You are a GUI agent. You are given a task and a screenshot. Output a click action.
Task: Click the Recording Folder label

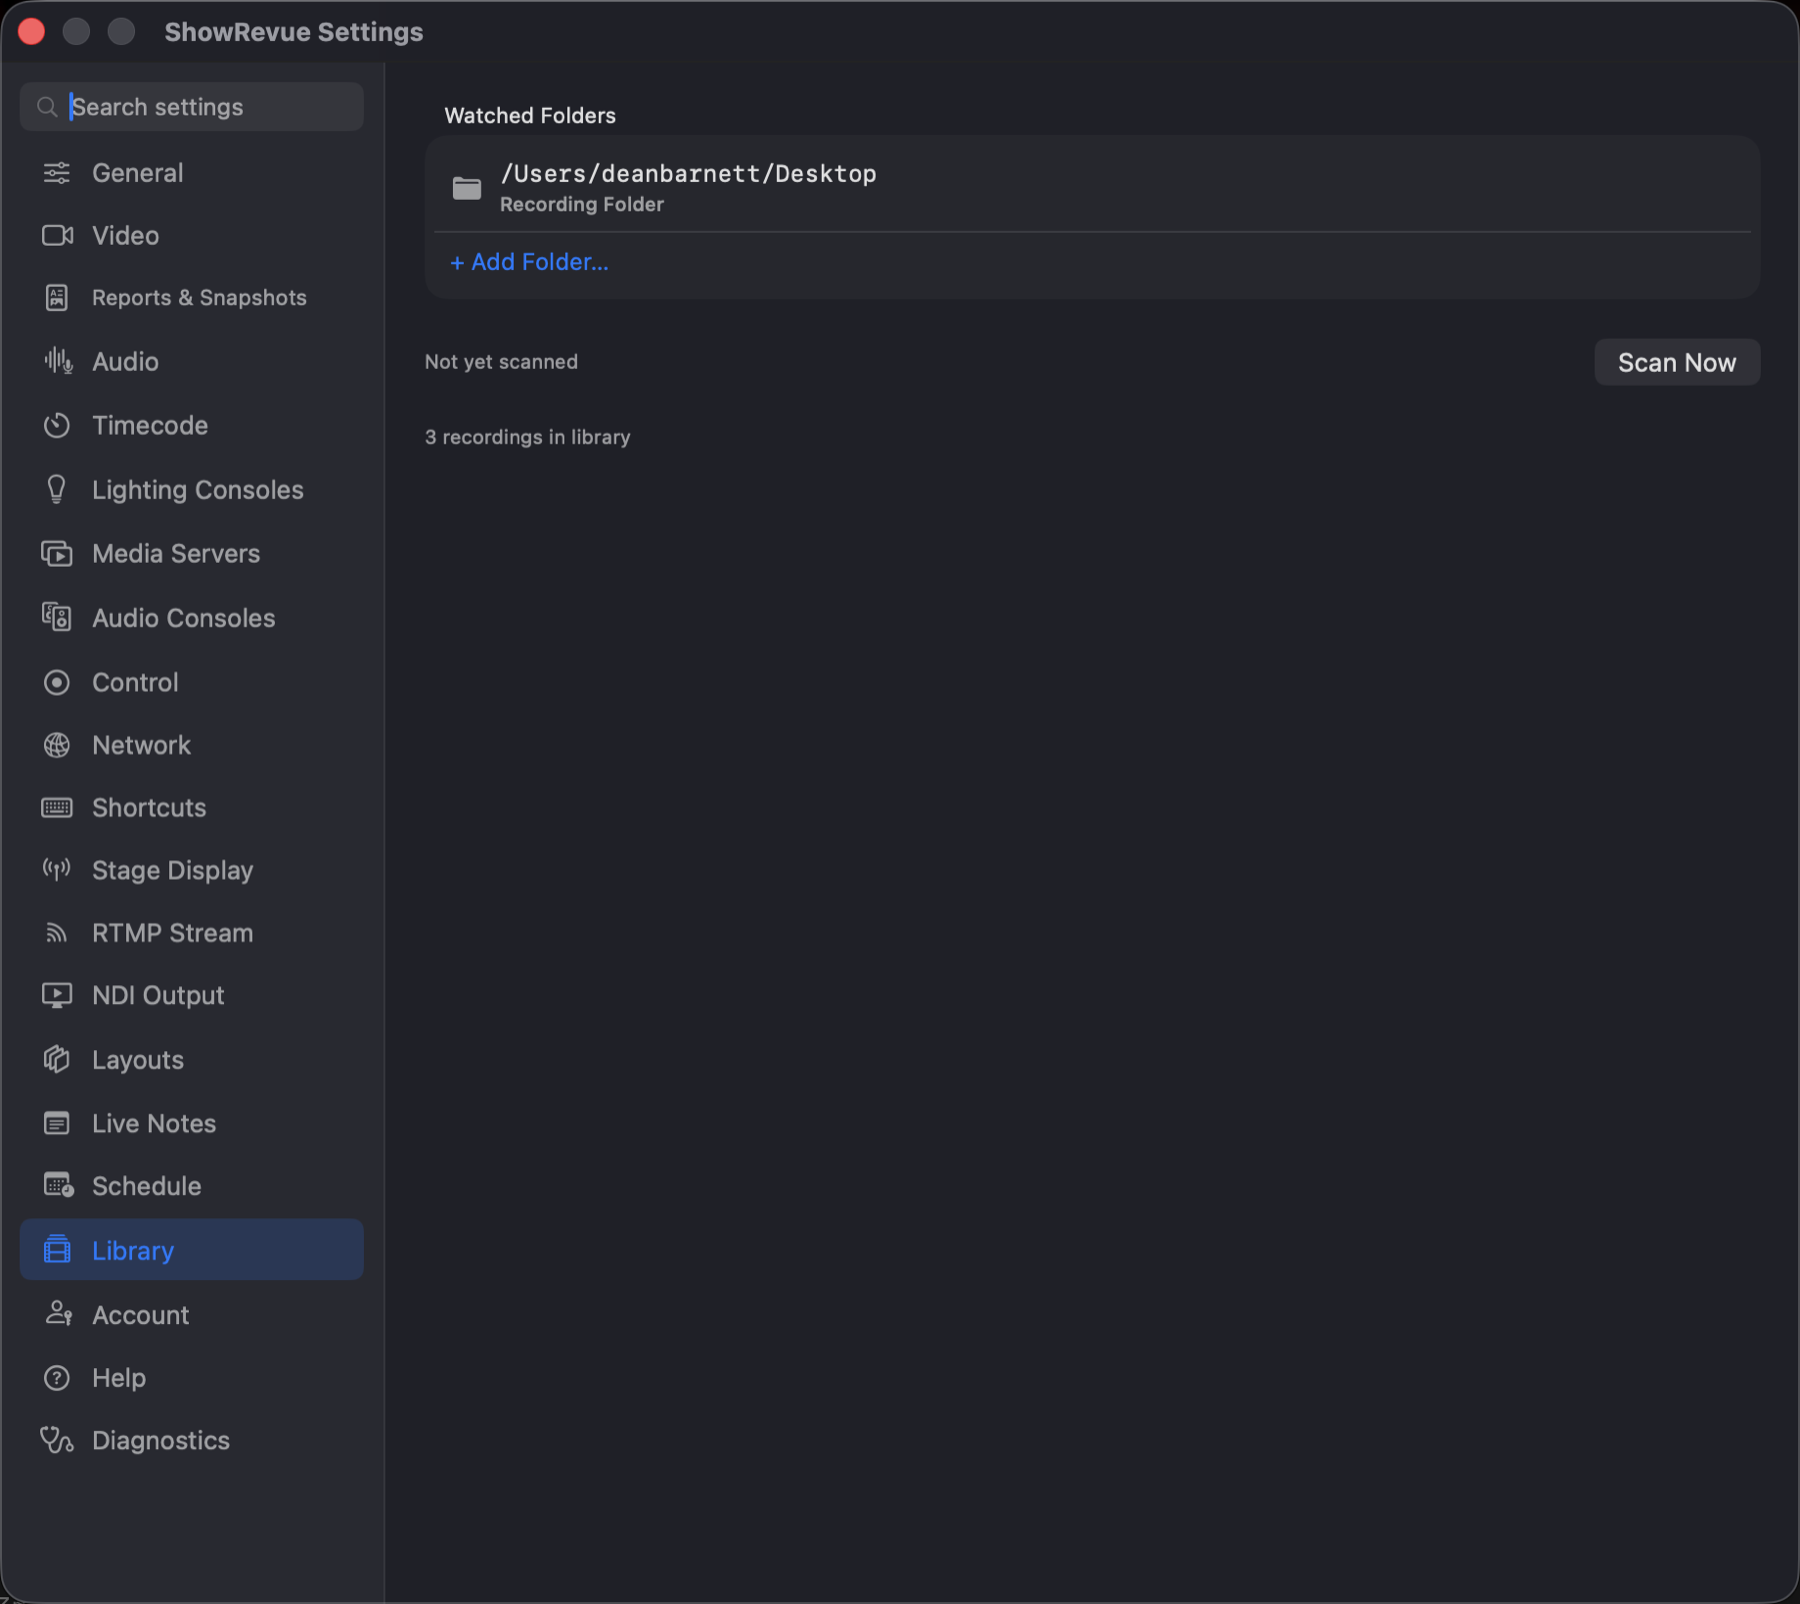click(x=581, y=204)
